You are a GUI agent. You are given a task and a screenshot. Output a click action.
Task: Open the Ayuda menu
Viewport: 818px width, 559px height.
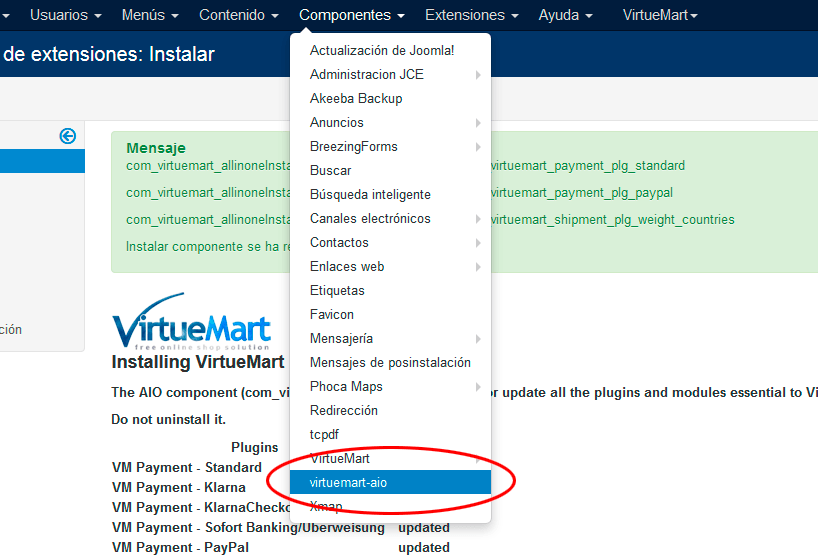click(x=566, y=15)
